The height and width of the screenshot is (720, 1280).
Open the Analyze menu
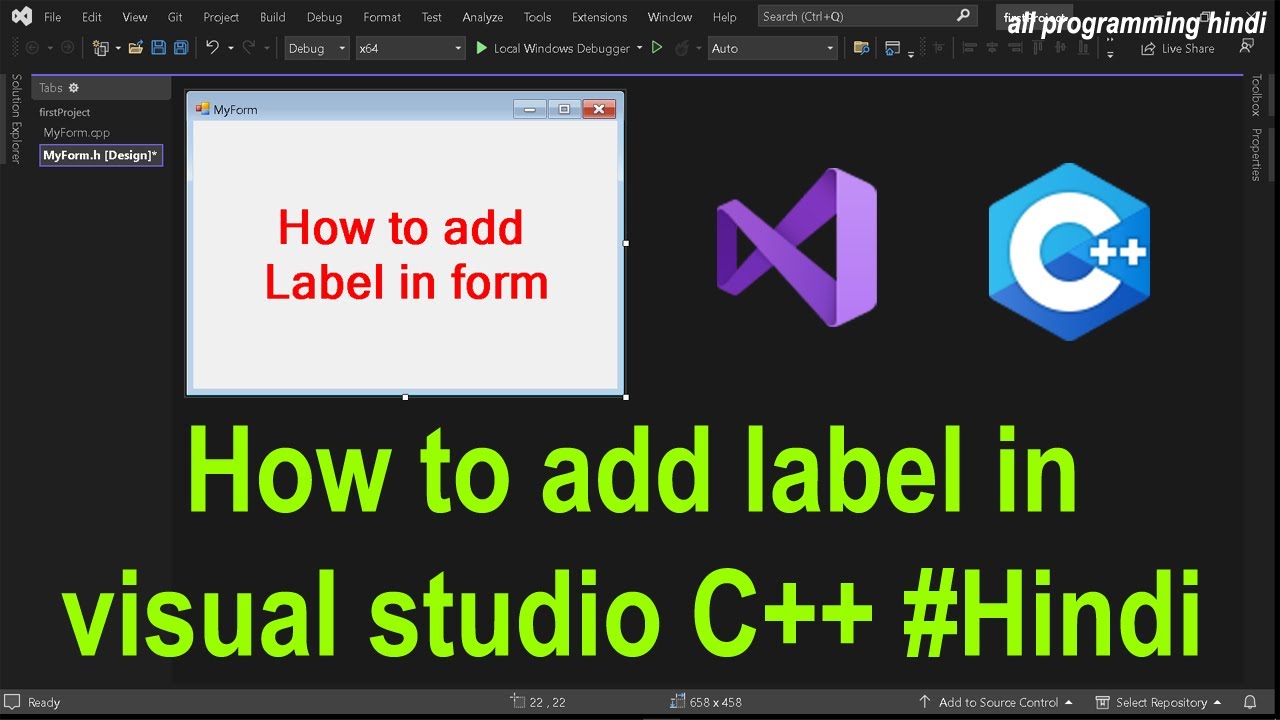pos(483,17)
